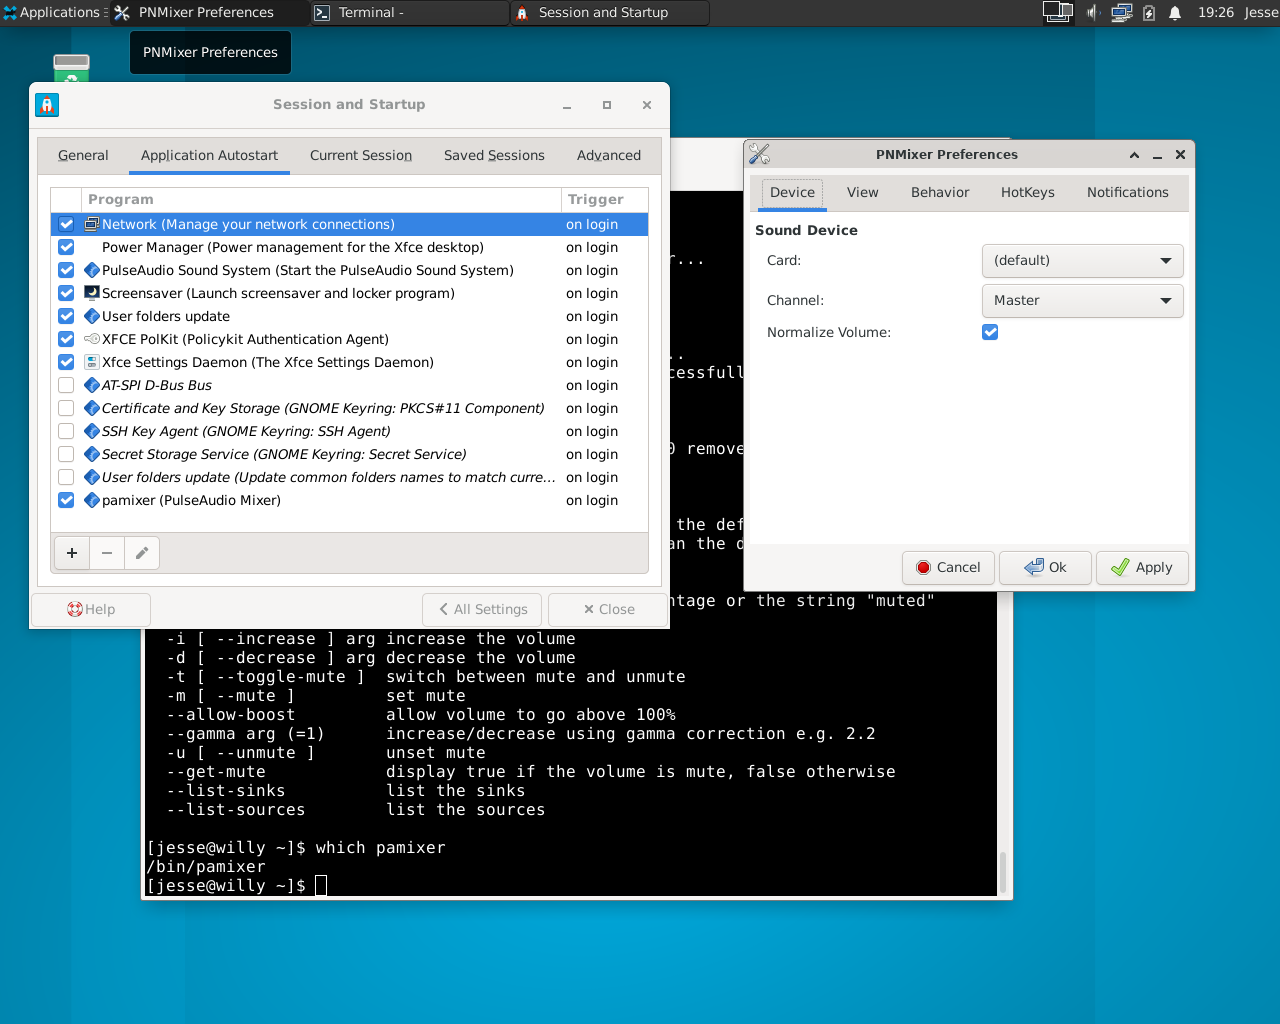Open the Card dropdown in PNMixer

1083,261
